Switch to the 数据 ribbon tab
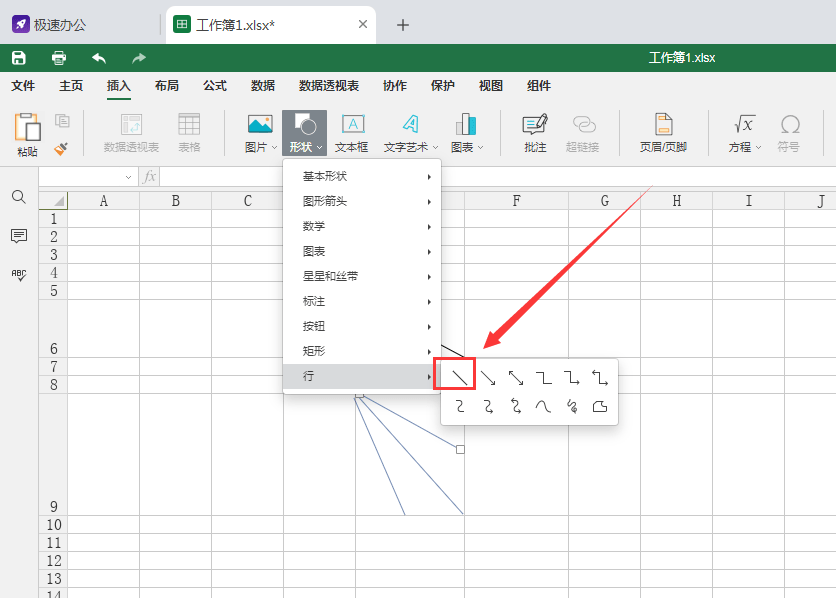Image resolution: width=836 pixels, height=598 pixels. (x=262, y=86)
